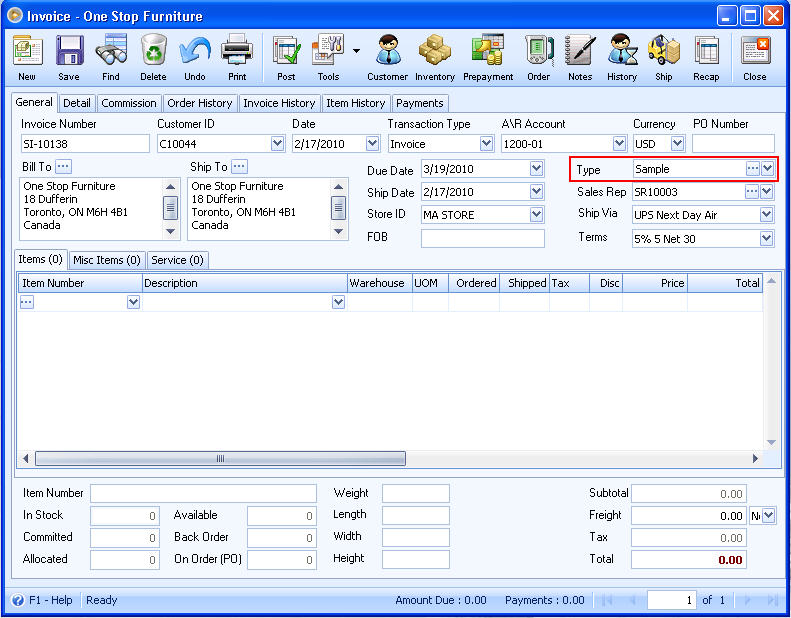Image resolution: width=791 pixels, height=618 pixels.
Task: Open the Bill To ellipsis lookup button
Action: point(64,166)
